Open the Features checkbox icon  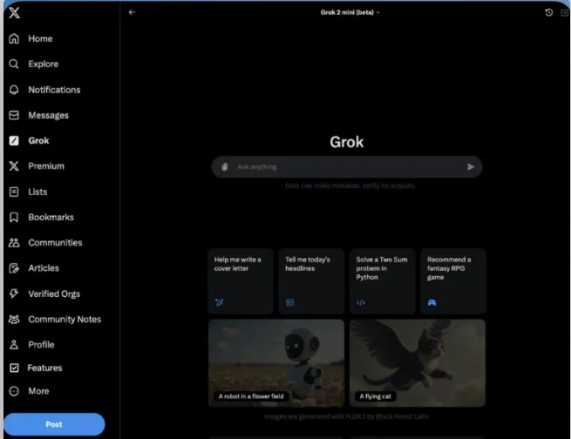[x=14, y=368]
